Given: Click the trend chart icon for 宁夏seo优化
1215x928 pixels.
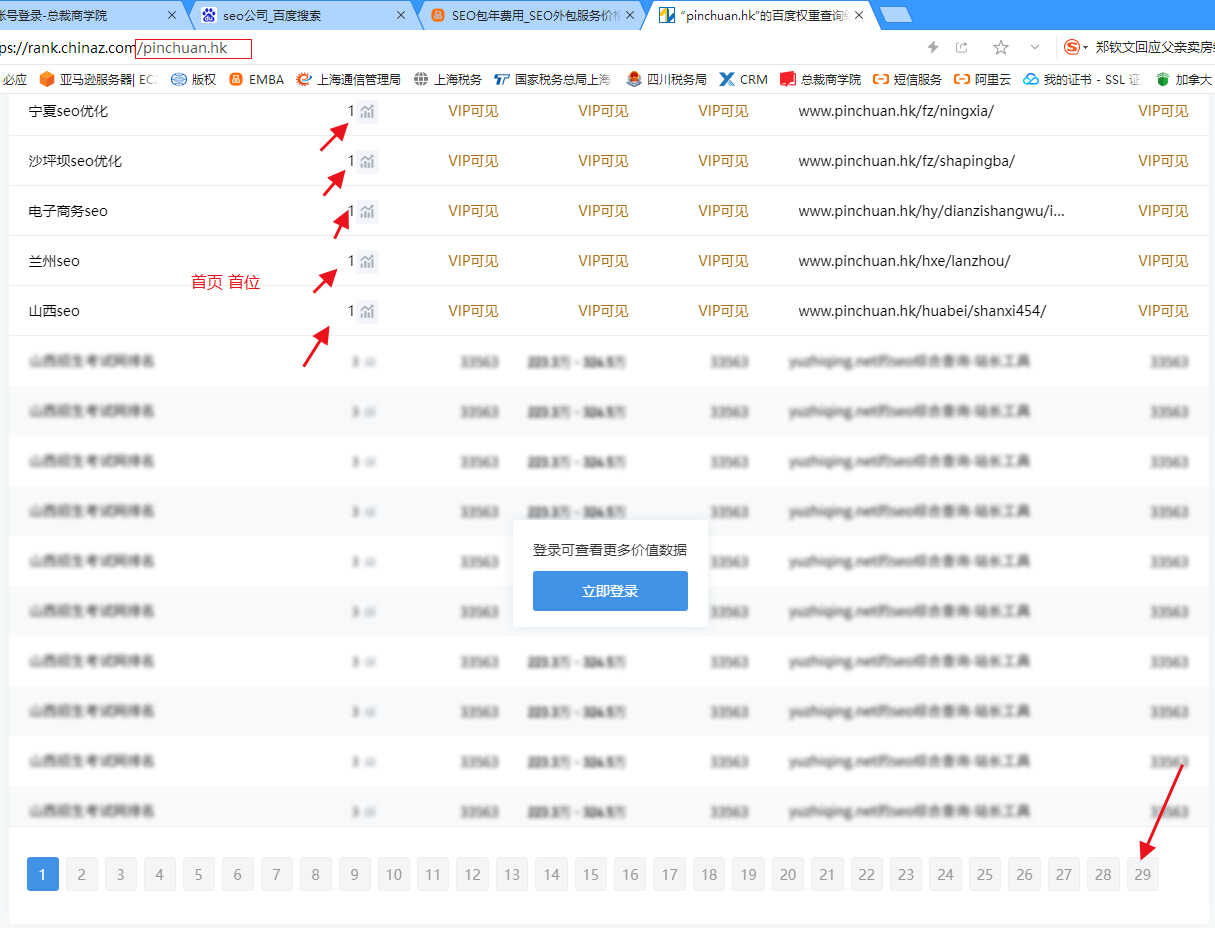Looking at the screenshot, I should coord(368,111).
